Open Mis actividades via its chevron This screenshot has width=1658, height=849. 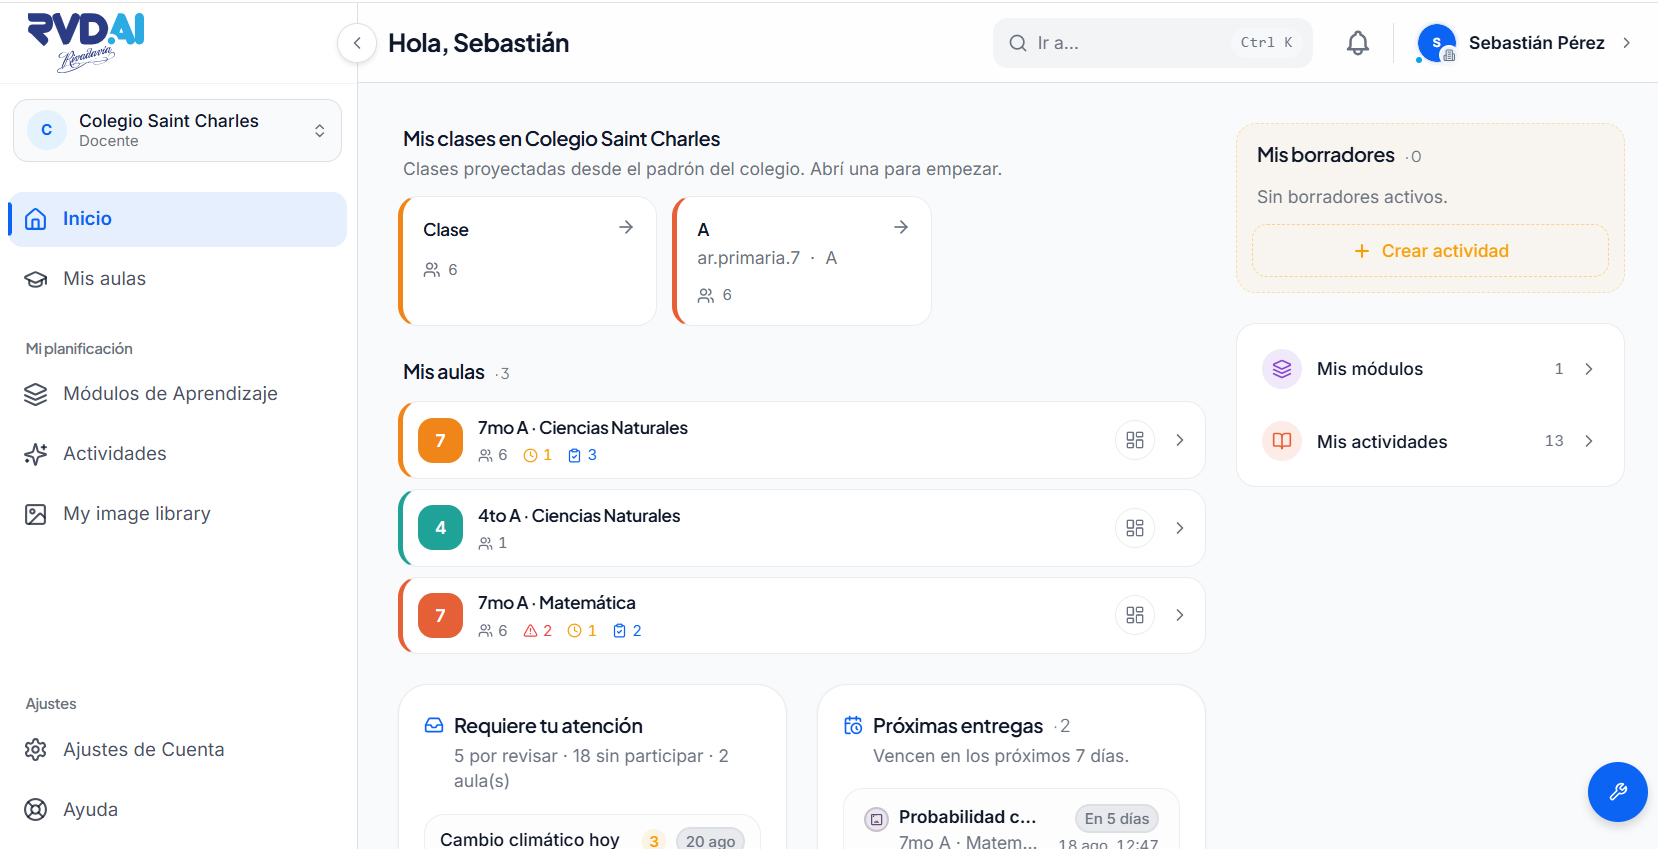tap(1589, 441)
